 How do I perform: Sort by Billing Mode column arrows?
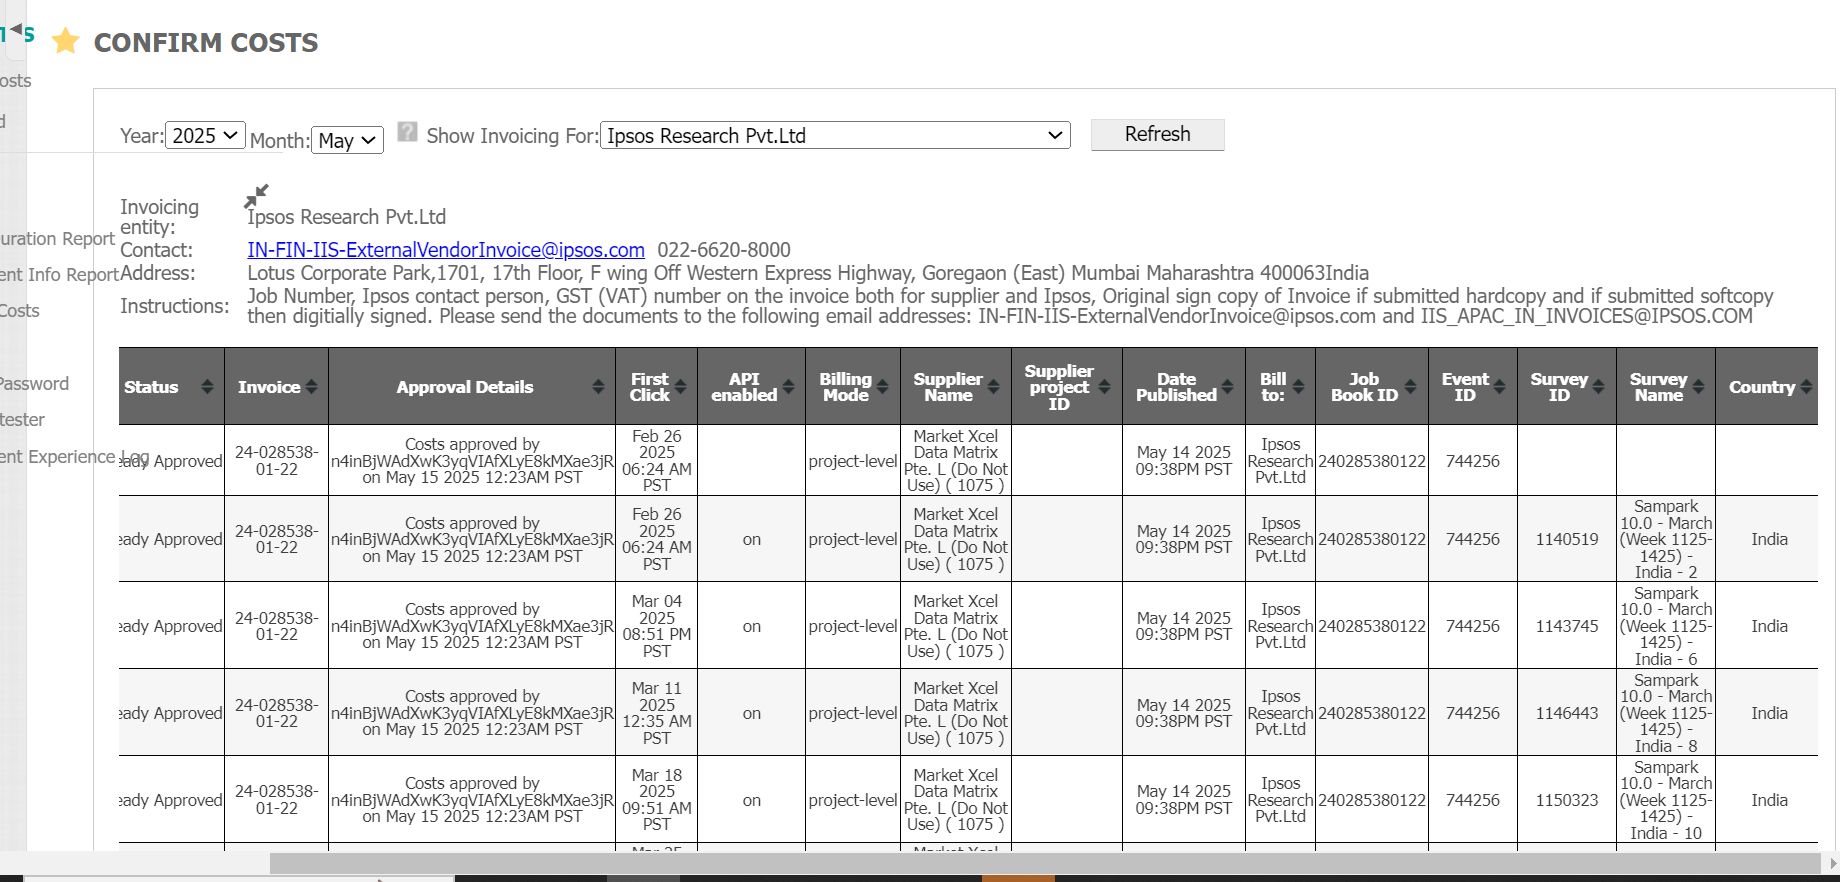coord(882,387)
